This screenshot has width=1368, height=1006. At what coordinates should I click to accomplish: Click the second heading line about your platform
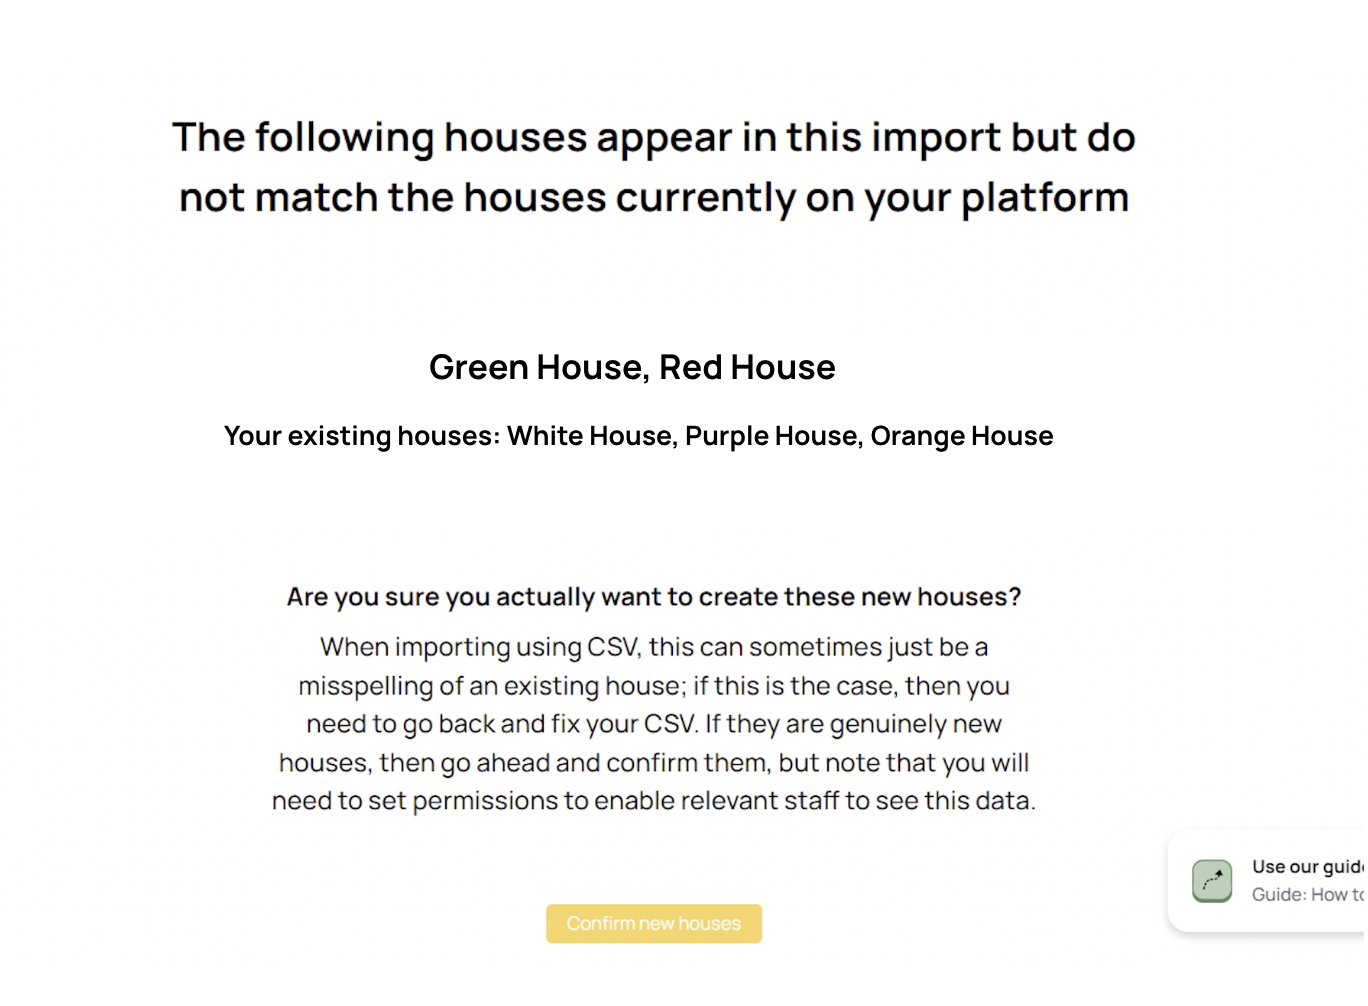[654, 197]
